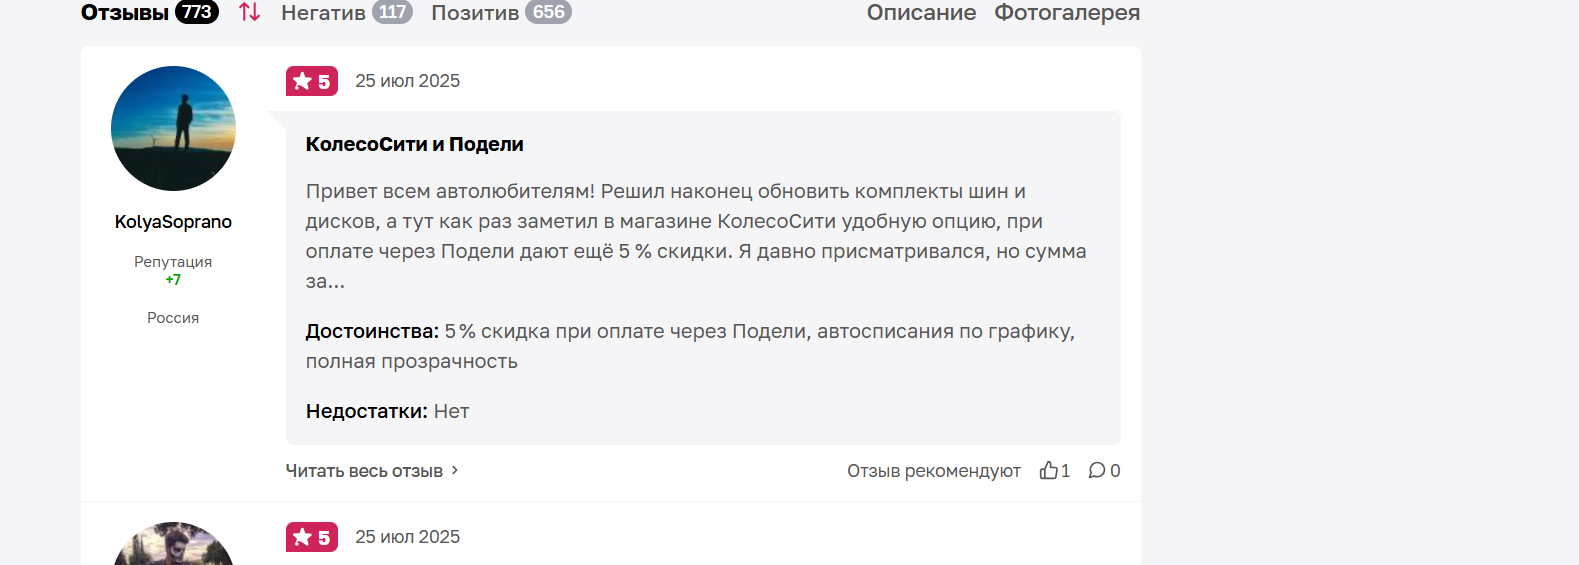1579x565 pixels.
Task: Select the Отзывы tab
Action: tap(125, 12)
